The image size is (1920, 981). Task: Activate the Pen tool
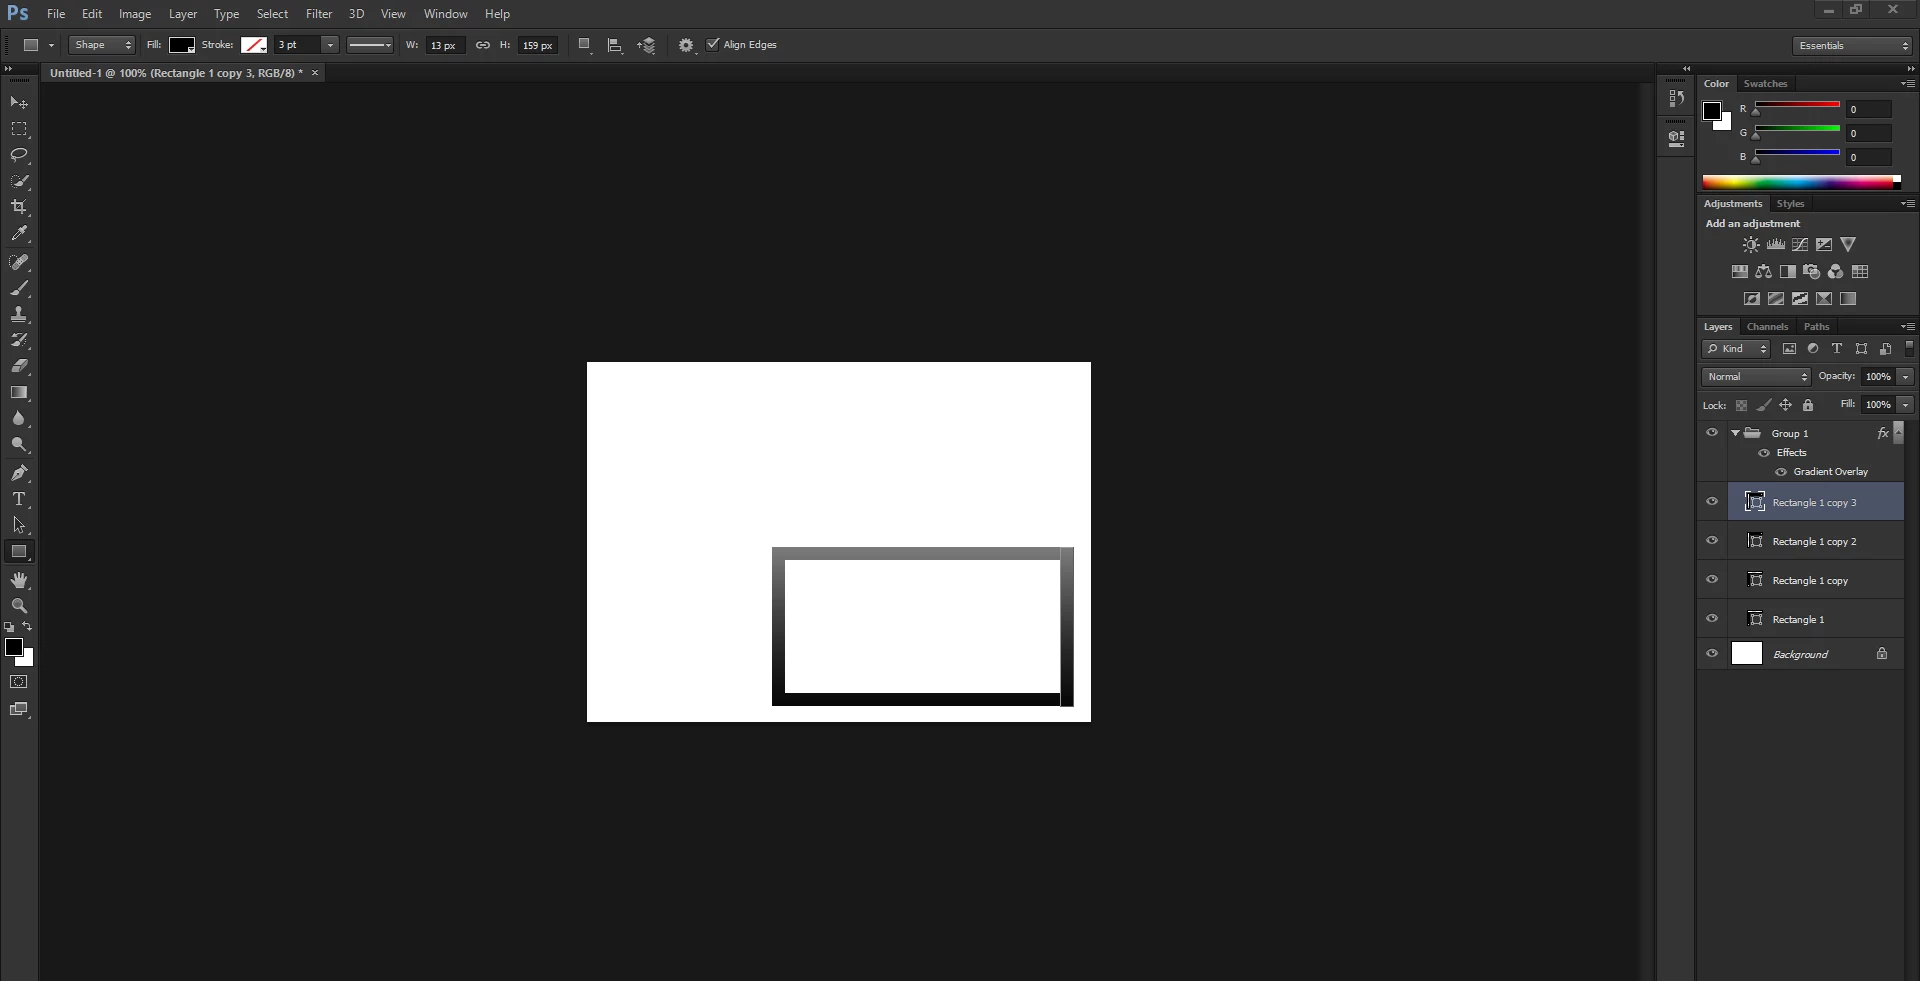[19, 473]
